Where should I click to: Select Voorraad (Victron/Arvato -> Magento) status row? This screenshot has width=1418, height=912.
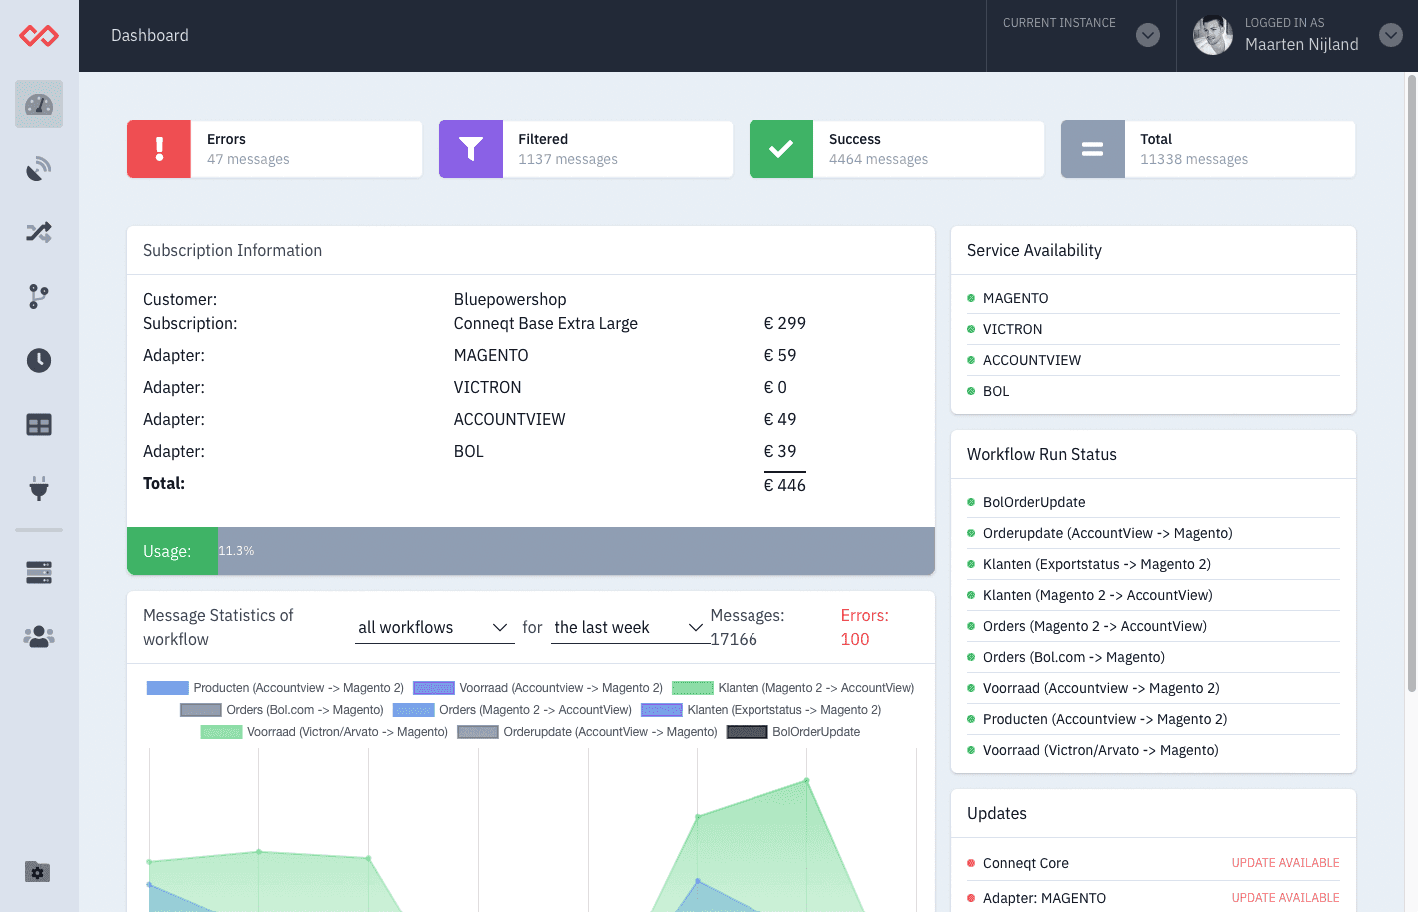[x=1153, y=750]
